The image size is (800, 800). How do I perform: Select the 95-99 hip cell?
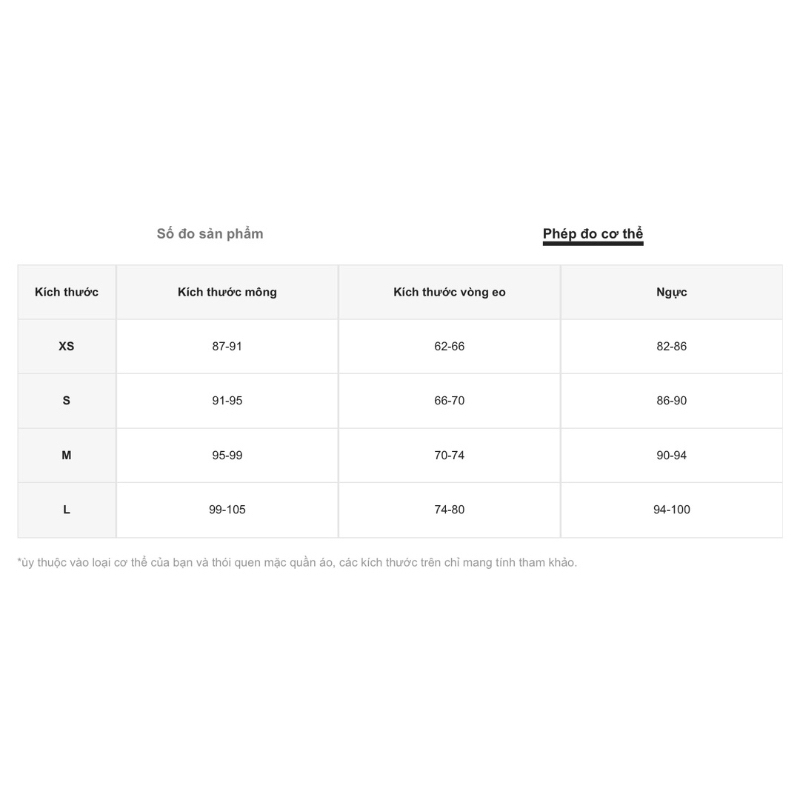pyautogui.click(x=227, y=455)
